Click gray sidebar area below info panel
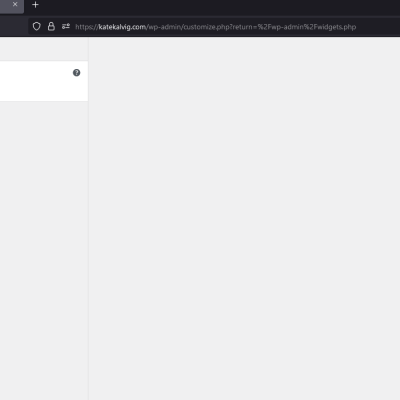Viewport: 400px width, 400px height. point(44,250)
